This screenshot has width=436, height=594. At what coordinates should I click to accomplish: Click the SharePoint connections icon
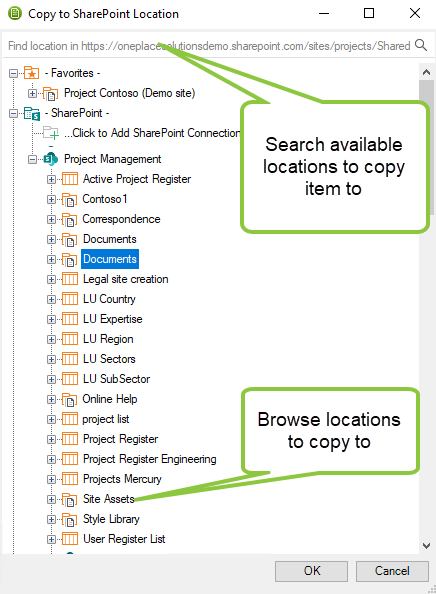[x=31, y=113]
